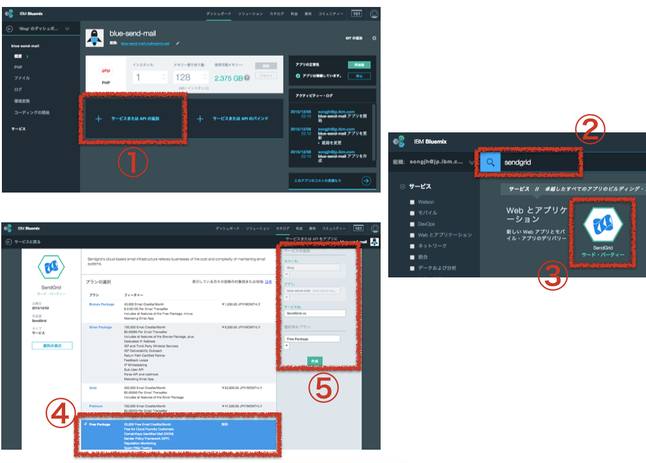The height and width of the screenshot is (463, 646).
Task: Click the edit pencil beside app route
Action: pyautogui.click(x=178, y=43)
